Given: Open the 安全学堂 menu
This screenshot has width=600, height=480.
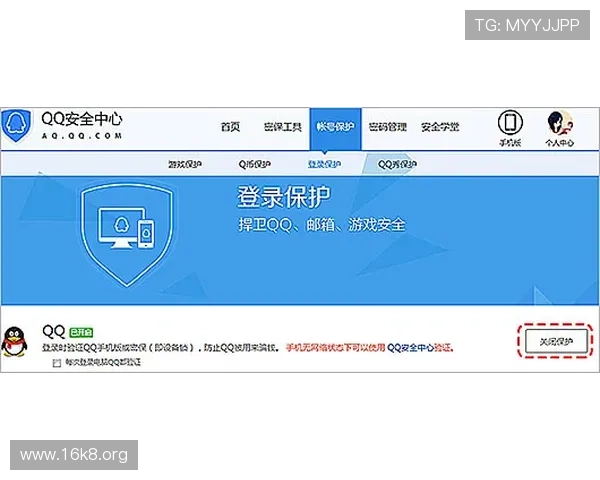Looking at the screenshot, I should 440,127.
